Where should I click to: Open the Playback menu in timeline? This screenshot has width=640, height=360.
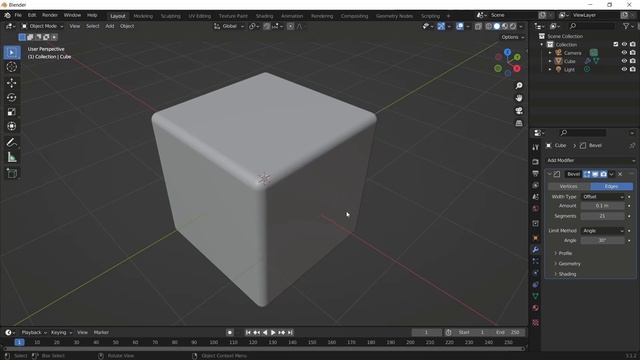click(x=33, y=332)
